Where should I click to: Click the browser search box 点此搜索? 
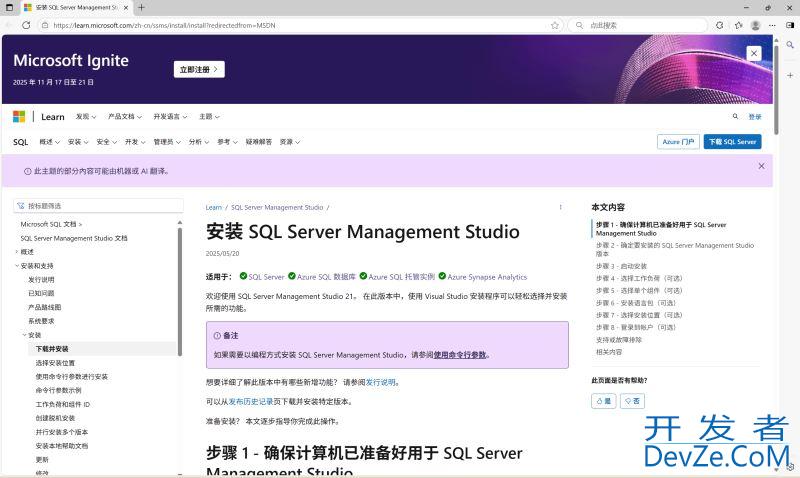[638, 25]
